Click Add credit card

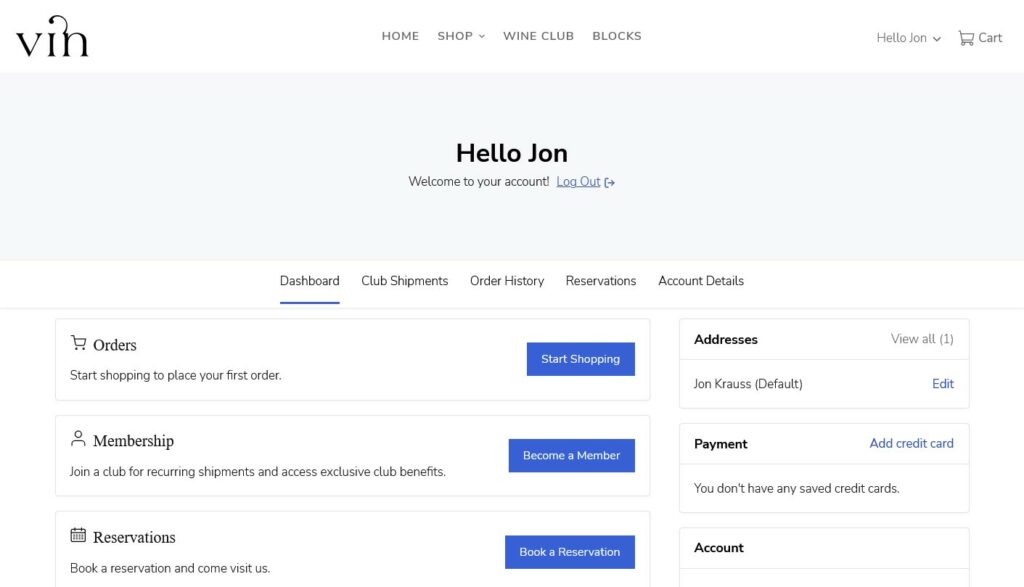point(911,443)
